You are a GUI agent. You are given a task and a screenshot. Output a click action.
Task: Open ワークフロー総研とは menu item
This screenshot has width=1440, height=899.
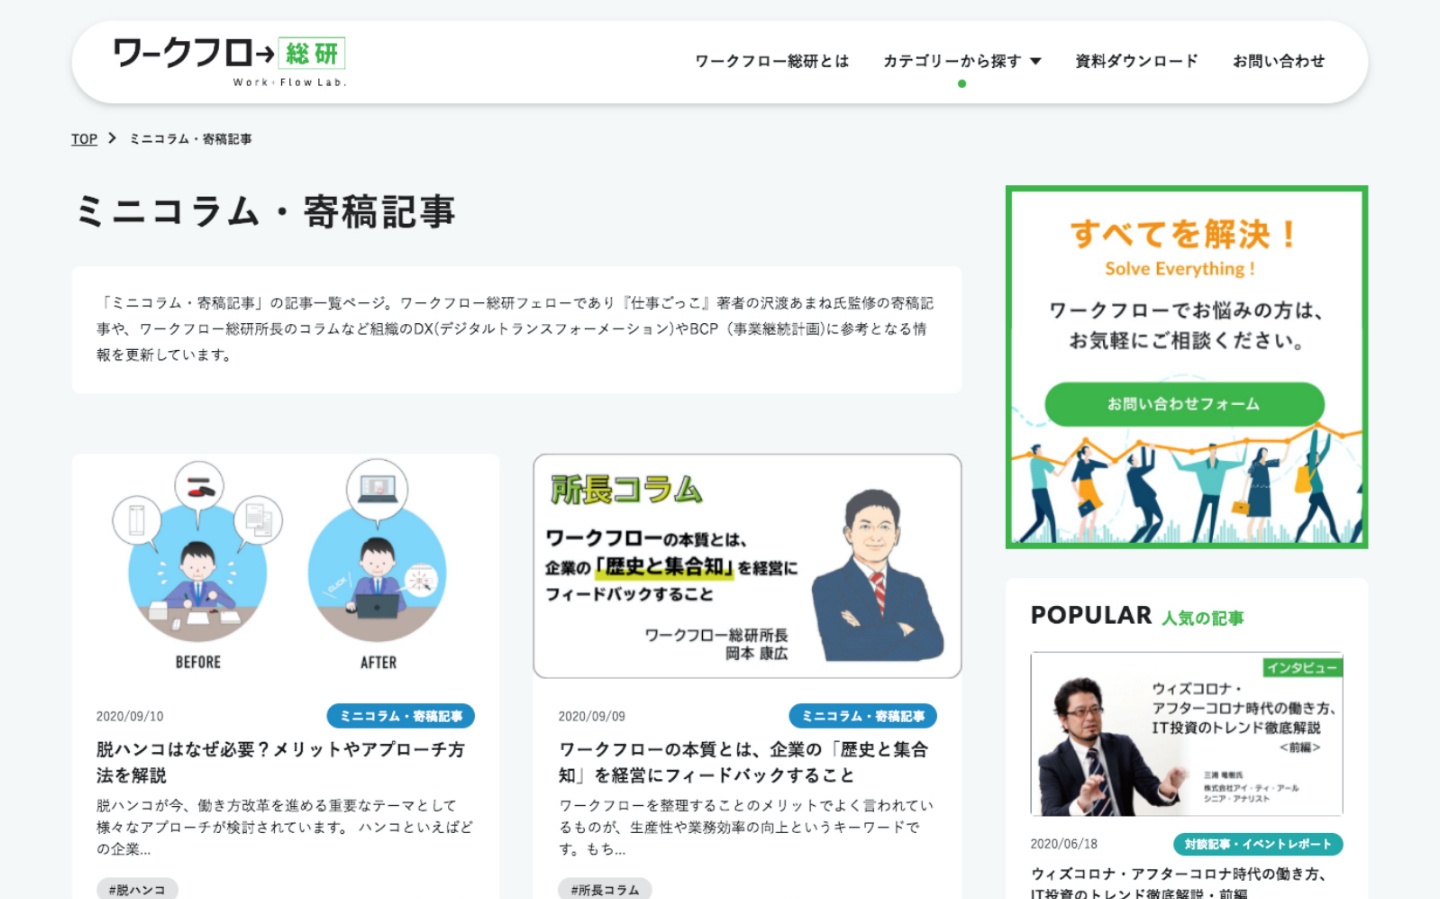[x=772, y=61]
